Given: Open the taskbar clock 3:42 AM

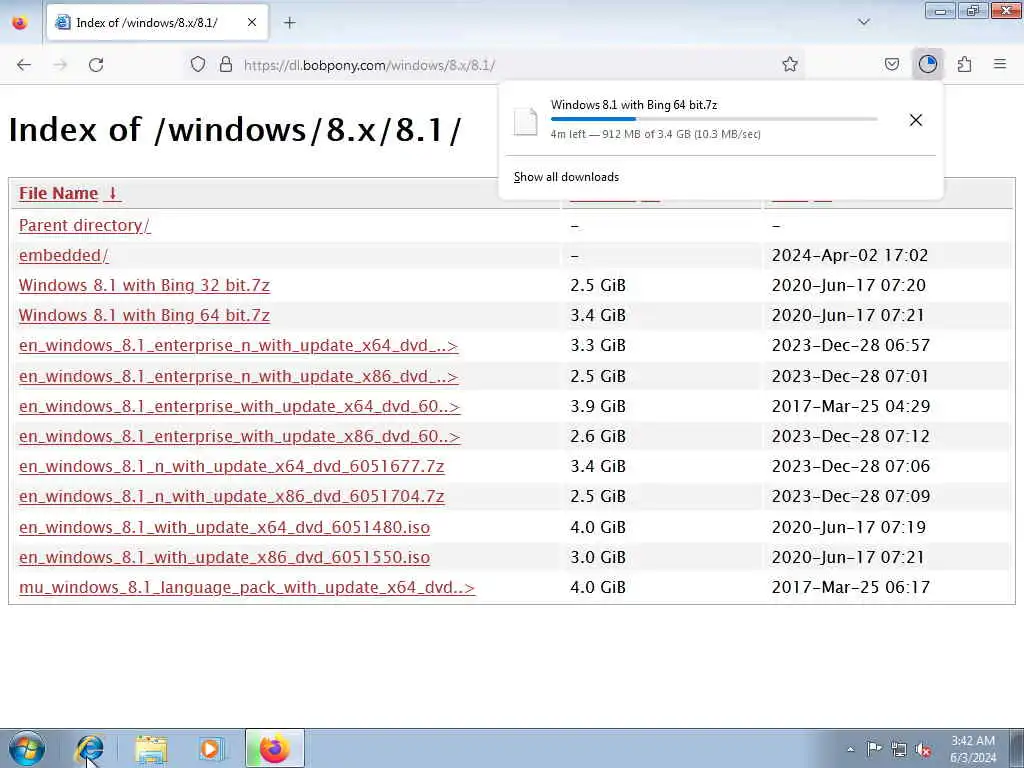Looking at the screenshot, I should click(x=973, y=749).
